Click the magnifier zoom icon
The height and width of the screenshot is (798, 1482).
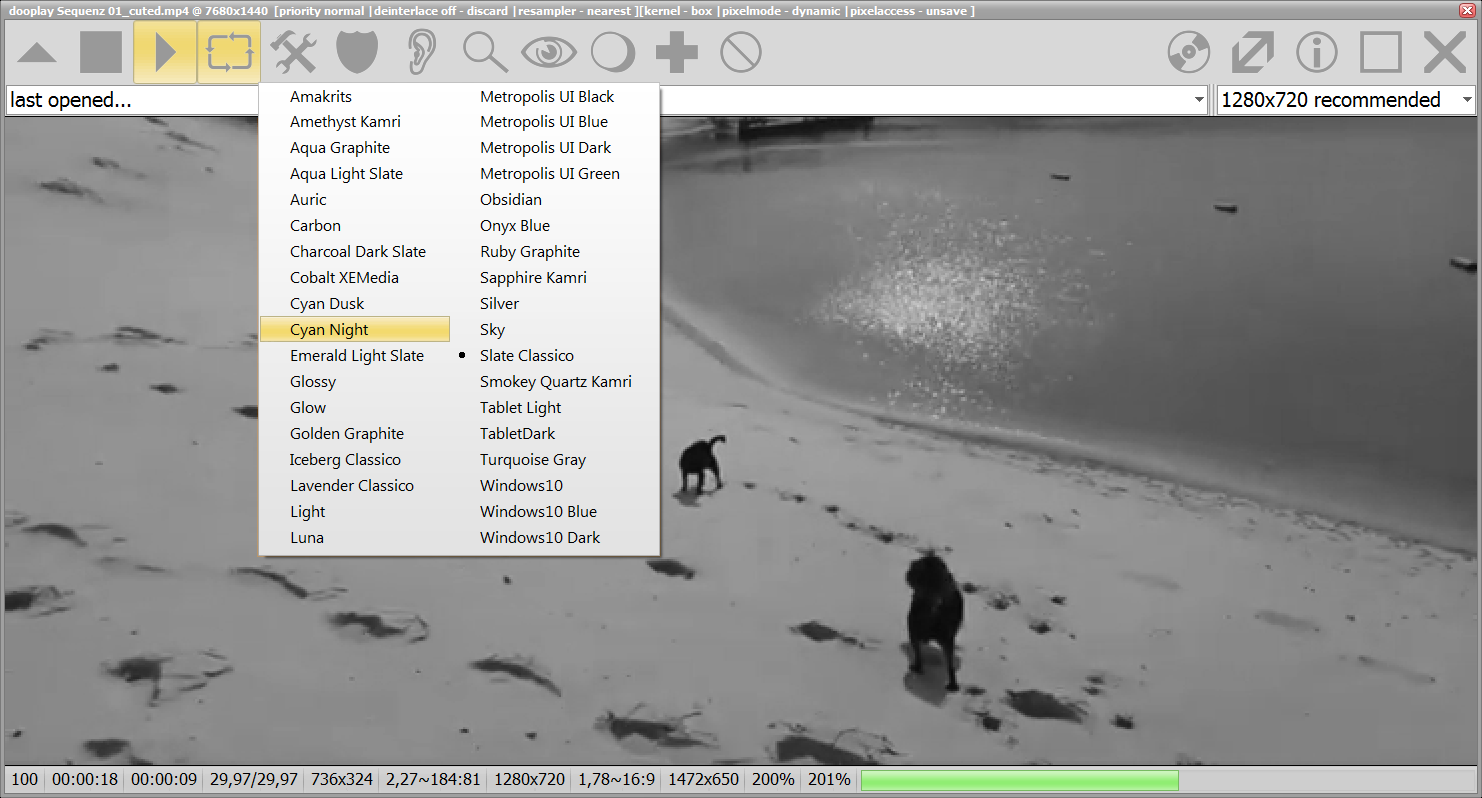pos(485,52)
